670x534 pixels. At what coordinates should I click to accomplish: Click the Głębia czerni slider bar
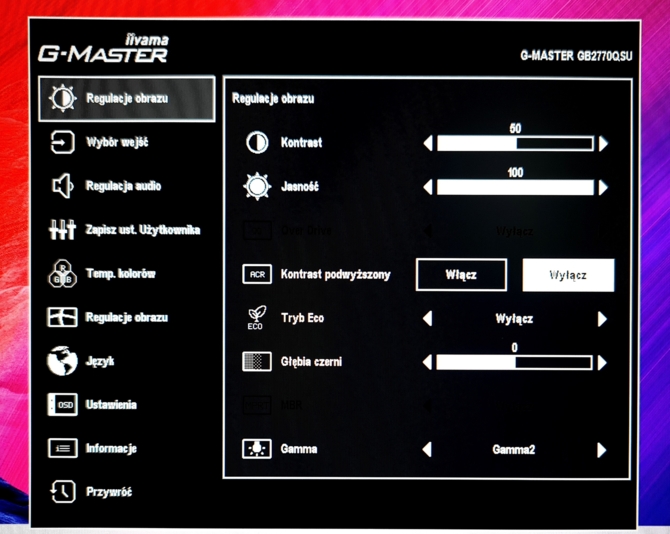[514, 363]
